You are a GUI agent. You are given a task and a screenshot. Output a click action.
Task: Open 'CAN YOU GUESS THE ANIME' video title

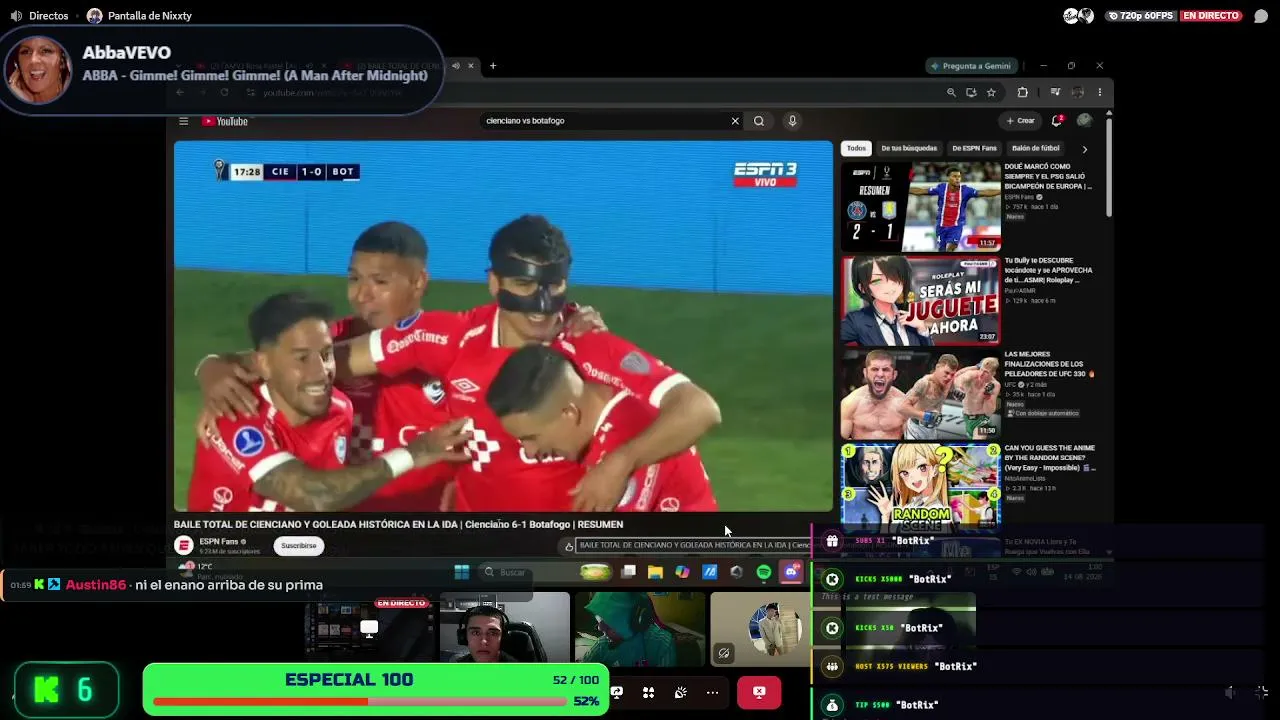tap(1050, 458)
